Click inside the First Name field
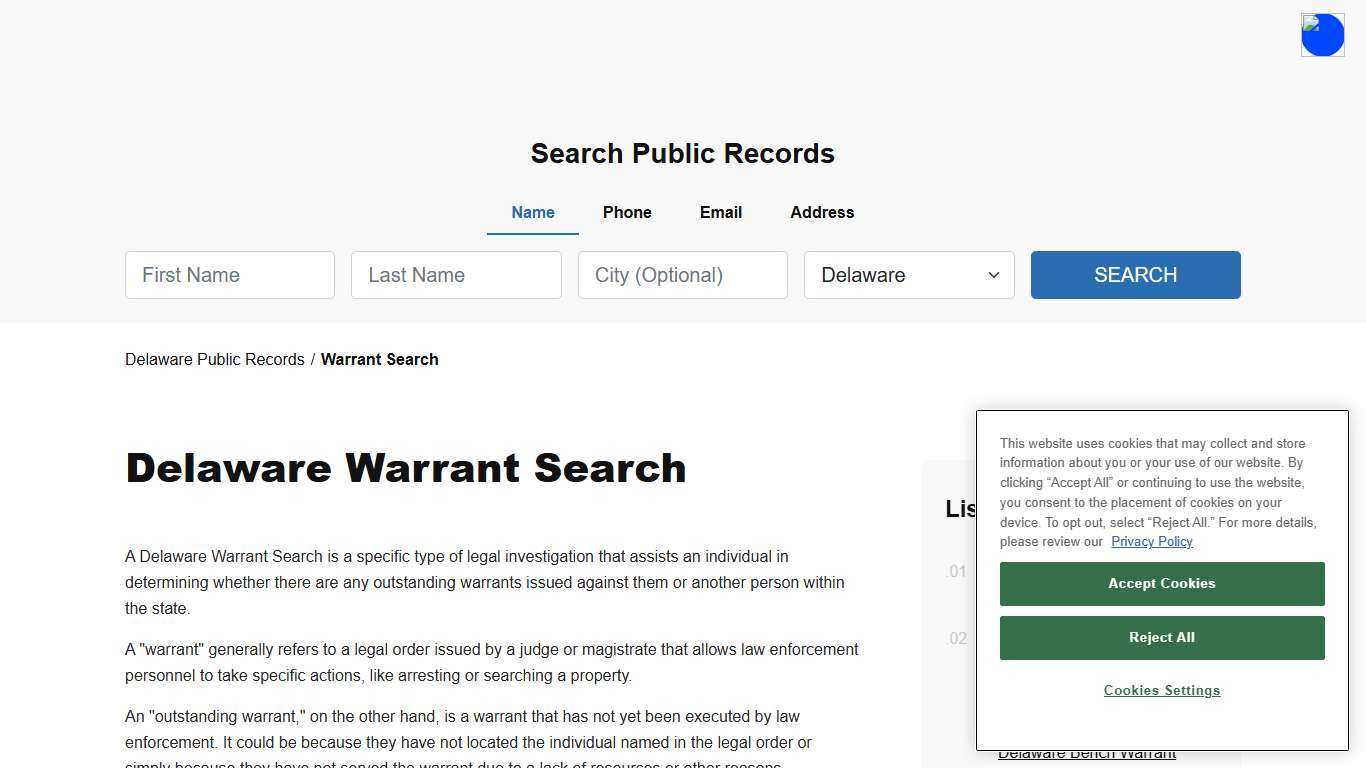 pyautogui.click(x=229, y=275)
